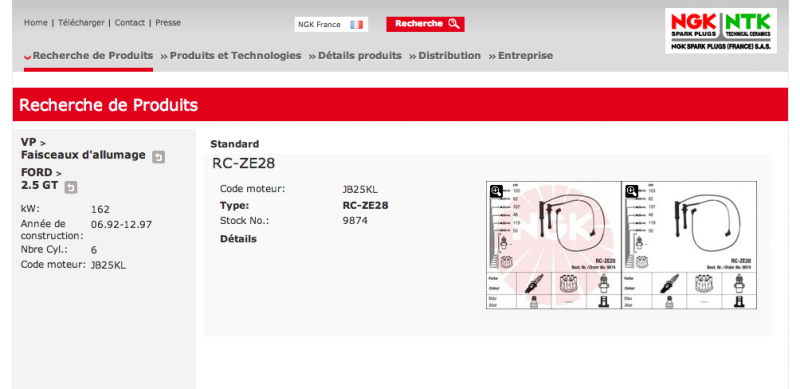Open the Presse link
The image size is (800, 389).
(x=168, y=22)
